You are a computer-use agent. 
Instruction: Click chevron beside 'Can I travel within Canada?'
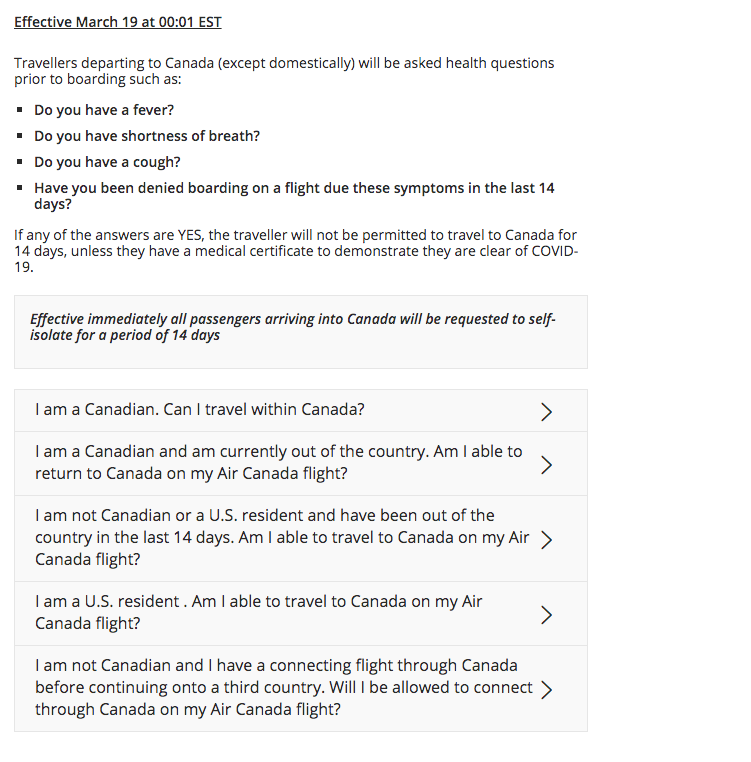(x=546, y=412)
